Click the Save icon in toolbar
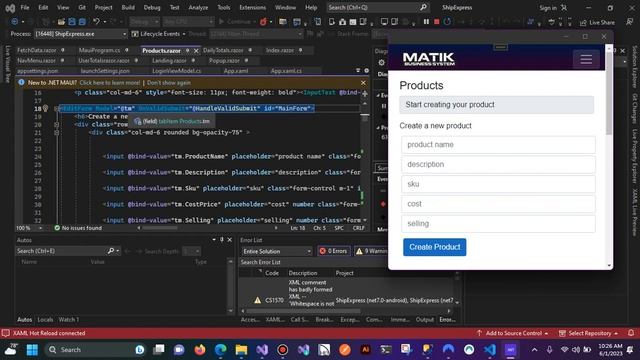Image resolution: width=640 pixels, height=360 pixels. (x=72, y=22)
